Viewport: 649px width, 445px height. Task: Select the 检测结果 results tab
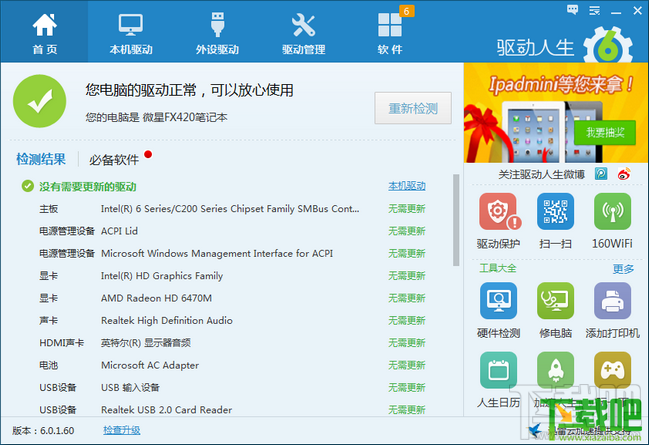[x=41, y=159]
